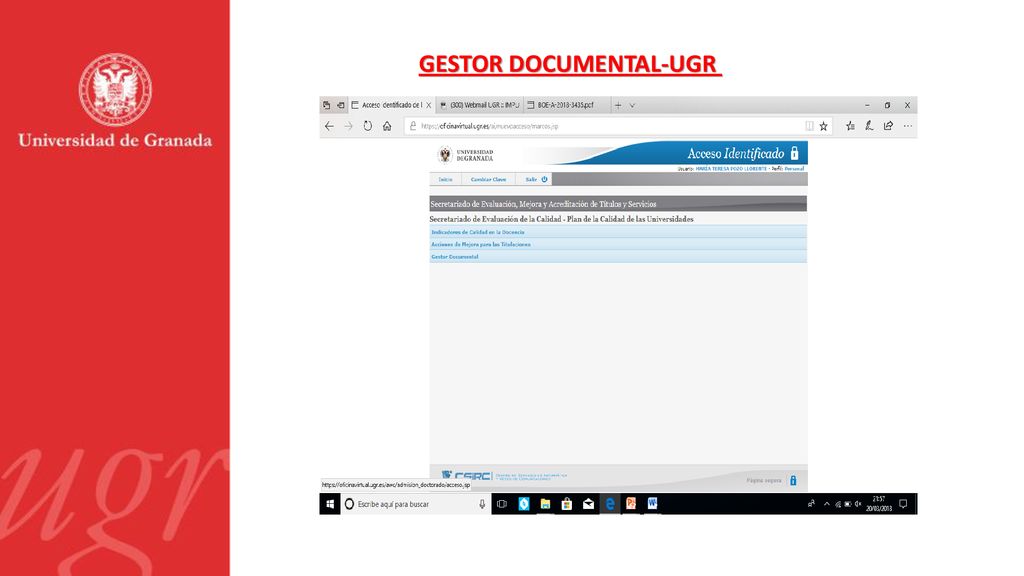Open the People icon in system tray
The width and height of the screenshot is (1024, 576).
[811, 504]
